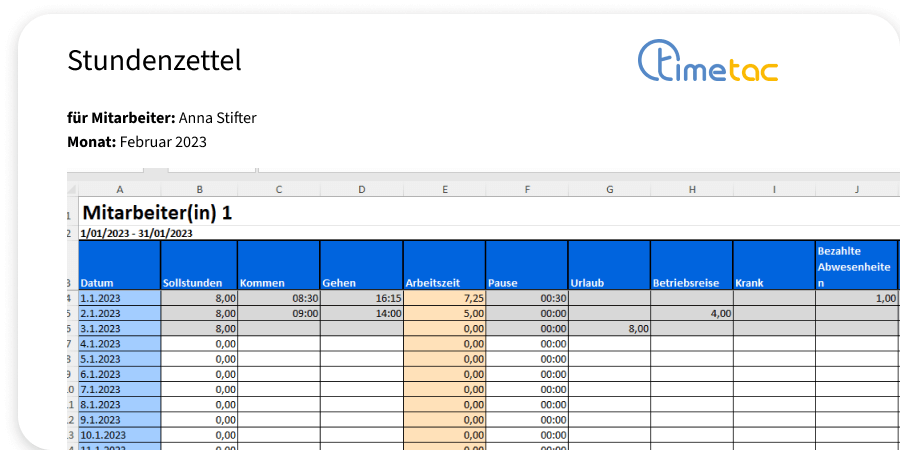900x450 pixels.
Task: Select column A header
Action: tap(119, 189)
